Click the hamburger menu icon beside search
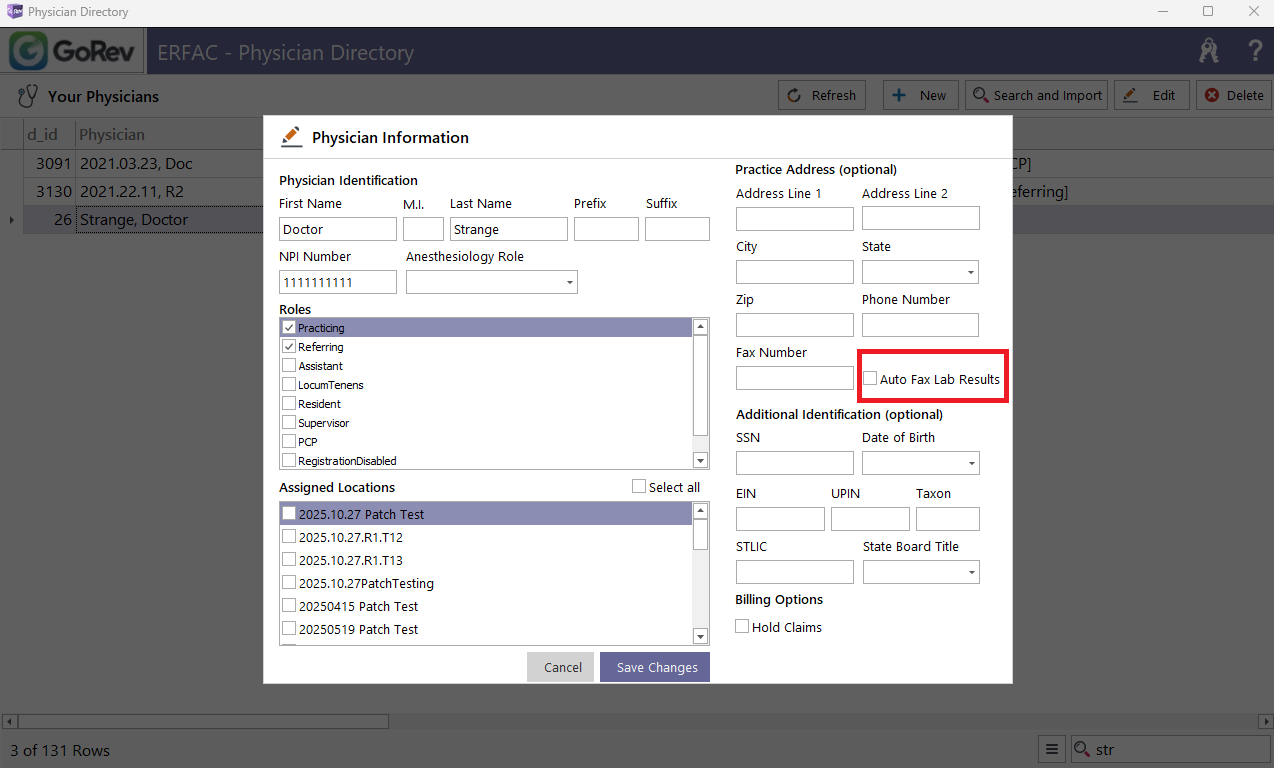The image size is (1274, 768). click(1051, 750)
